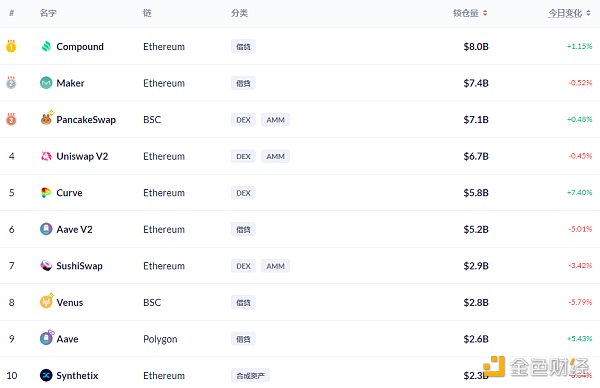Click the SushiSwap logo icon
Image resolution: width=600 pixels, height=388 pixels.
[x=46, y=265]
